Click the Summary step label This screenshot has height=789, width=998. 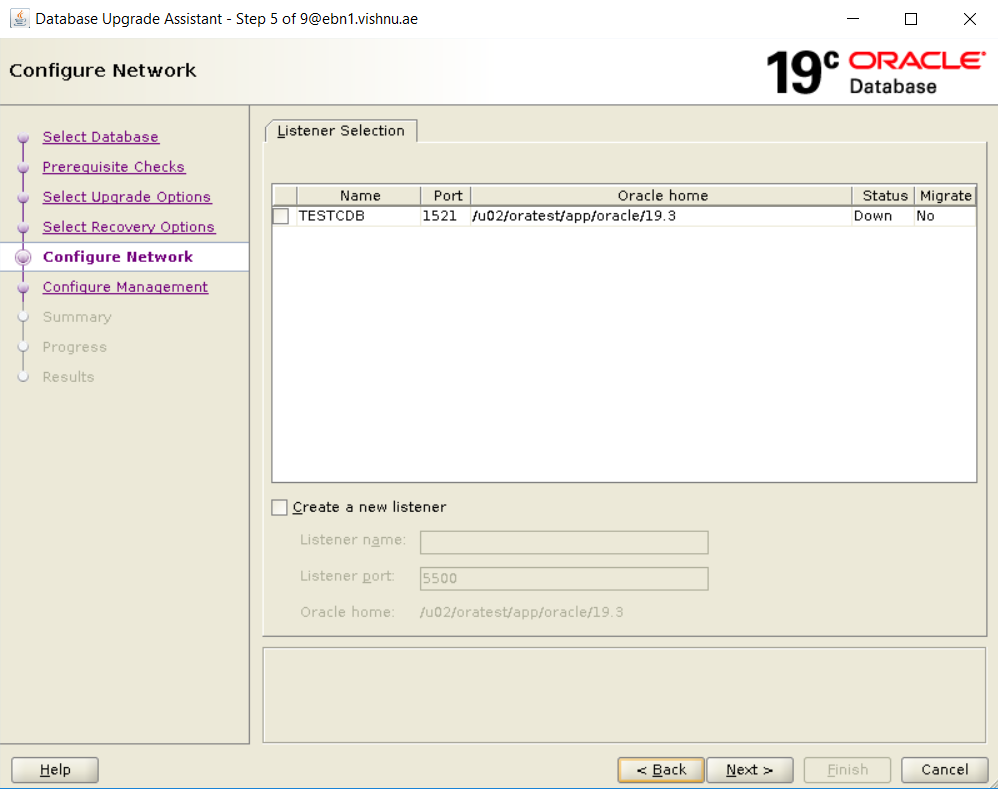pyautogui.click(x=77, y=317)
